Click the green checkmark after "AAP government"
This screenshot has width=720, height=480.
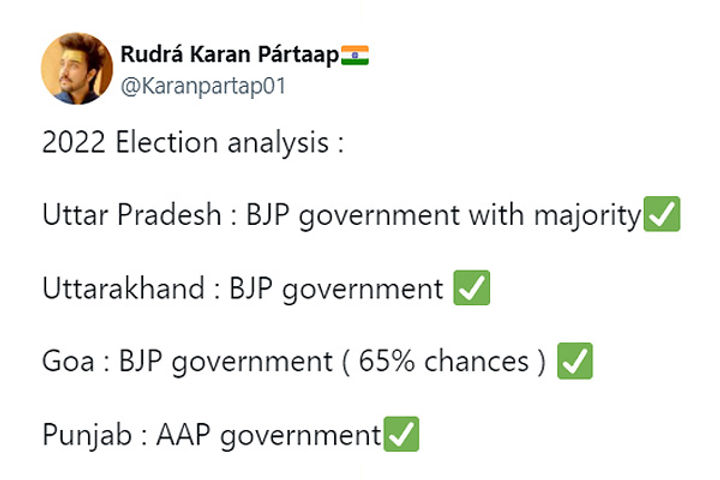(x=401, y=434)
